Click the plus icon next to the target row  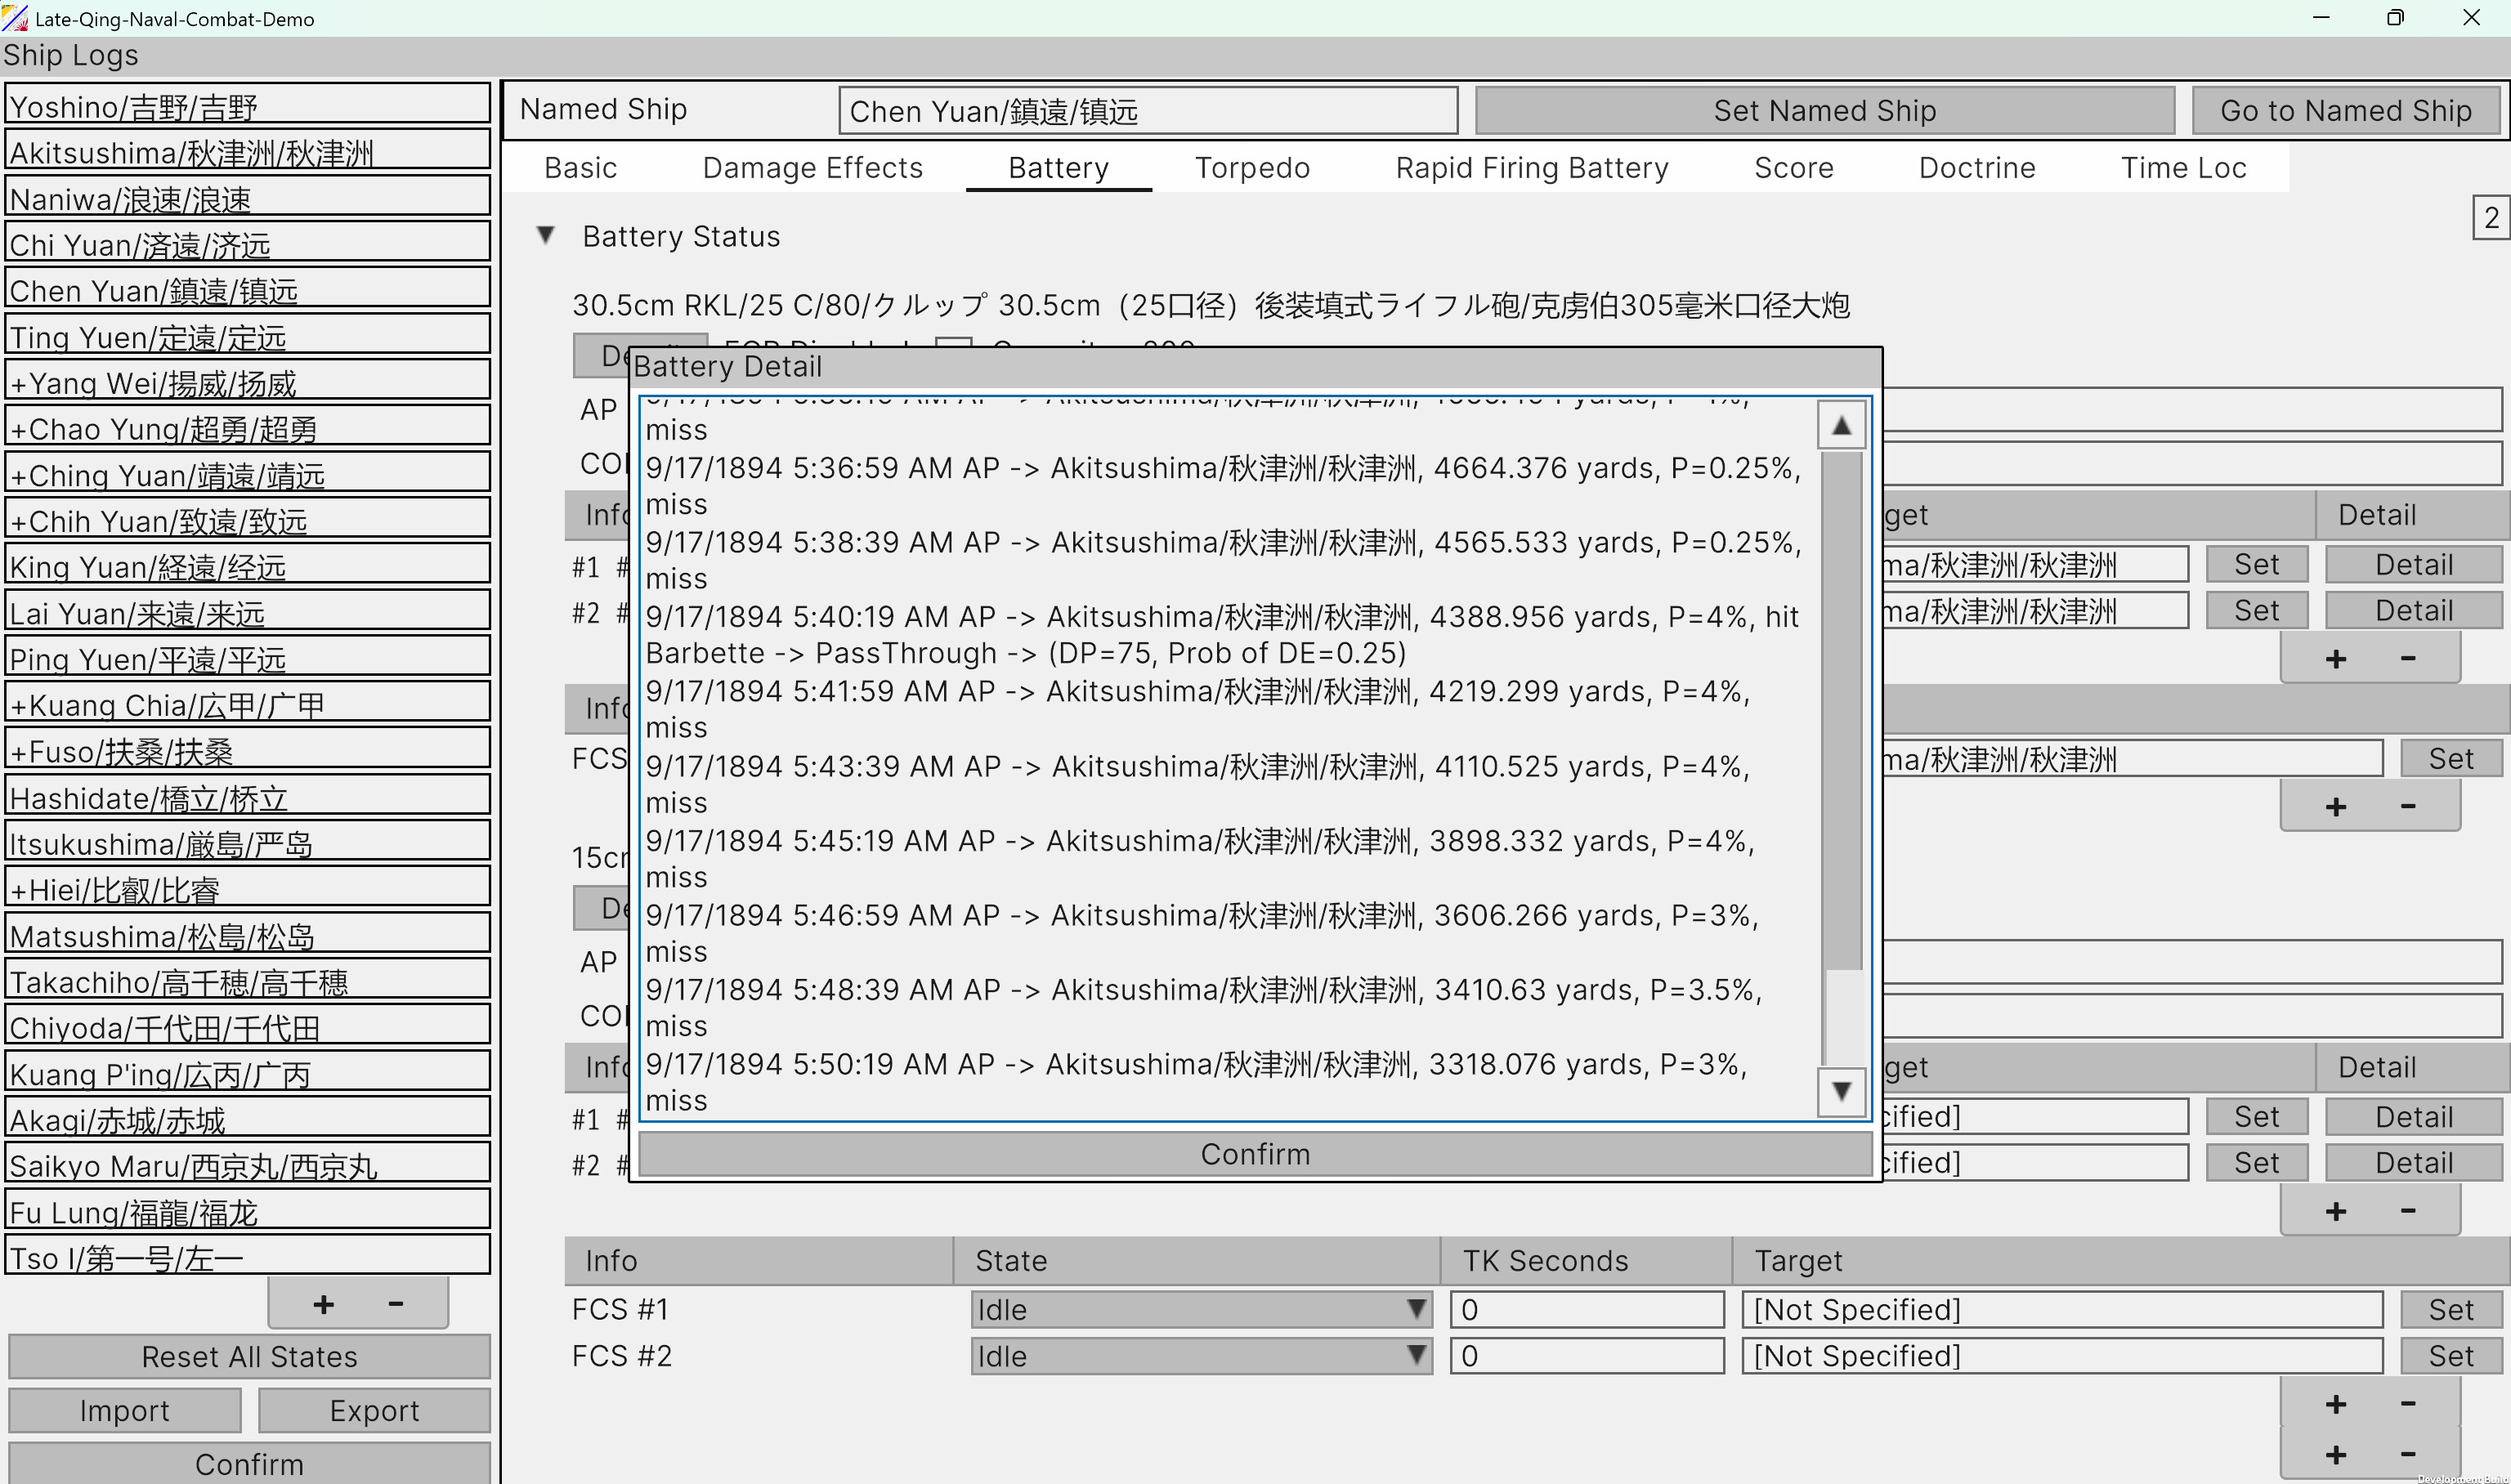(x=2337, y=657)
